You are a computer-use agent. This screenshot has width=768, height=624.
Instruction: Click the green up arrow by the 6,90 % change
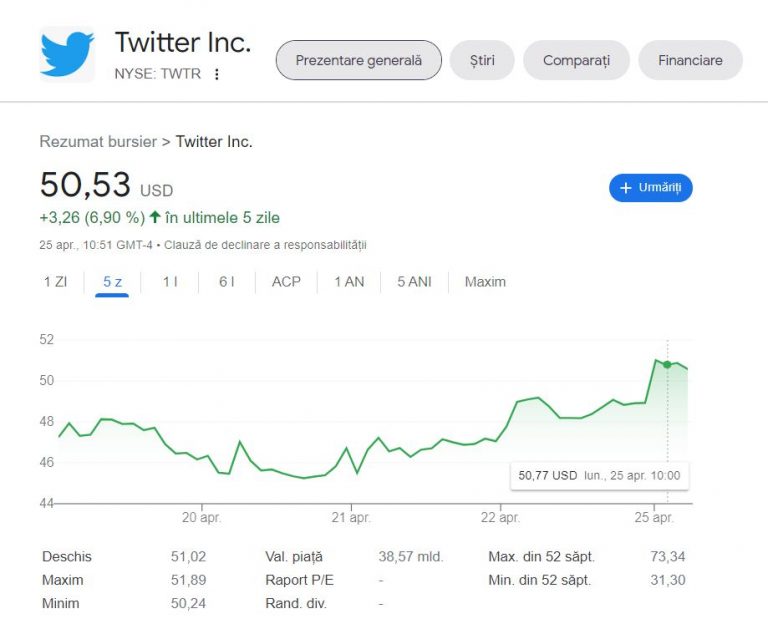(x=155, y=217)
